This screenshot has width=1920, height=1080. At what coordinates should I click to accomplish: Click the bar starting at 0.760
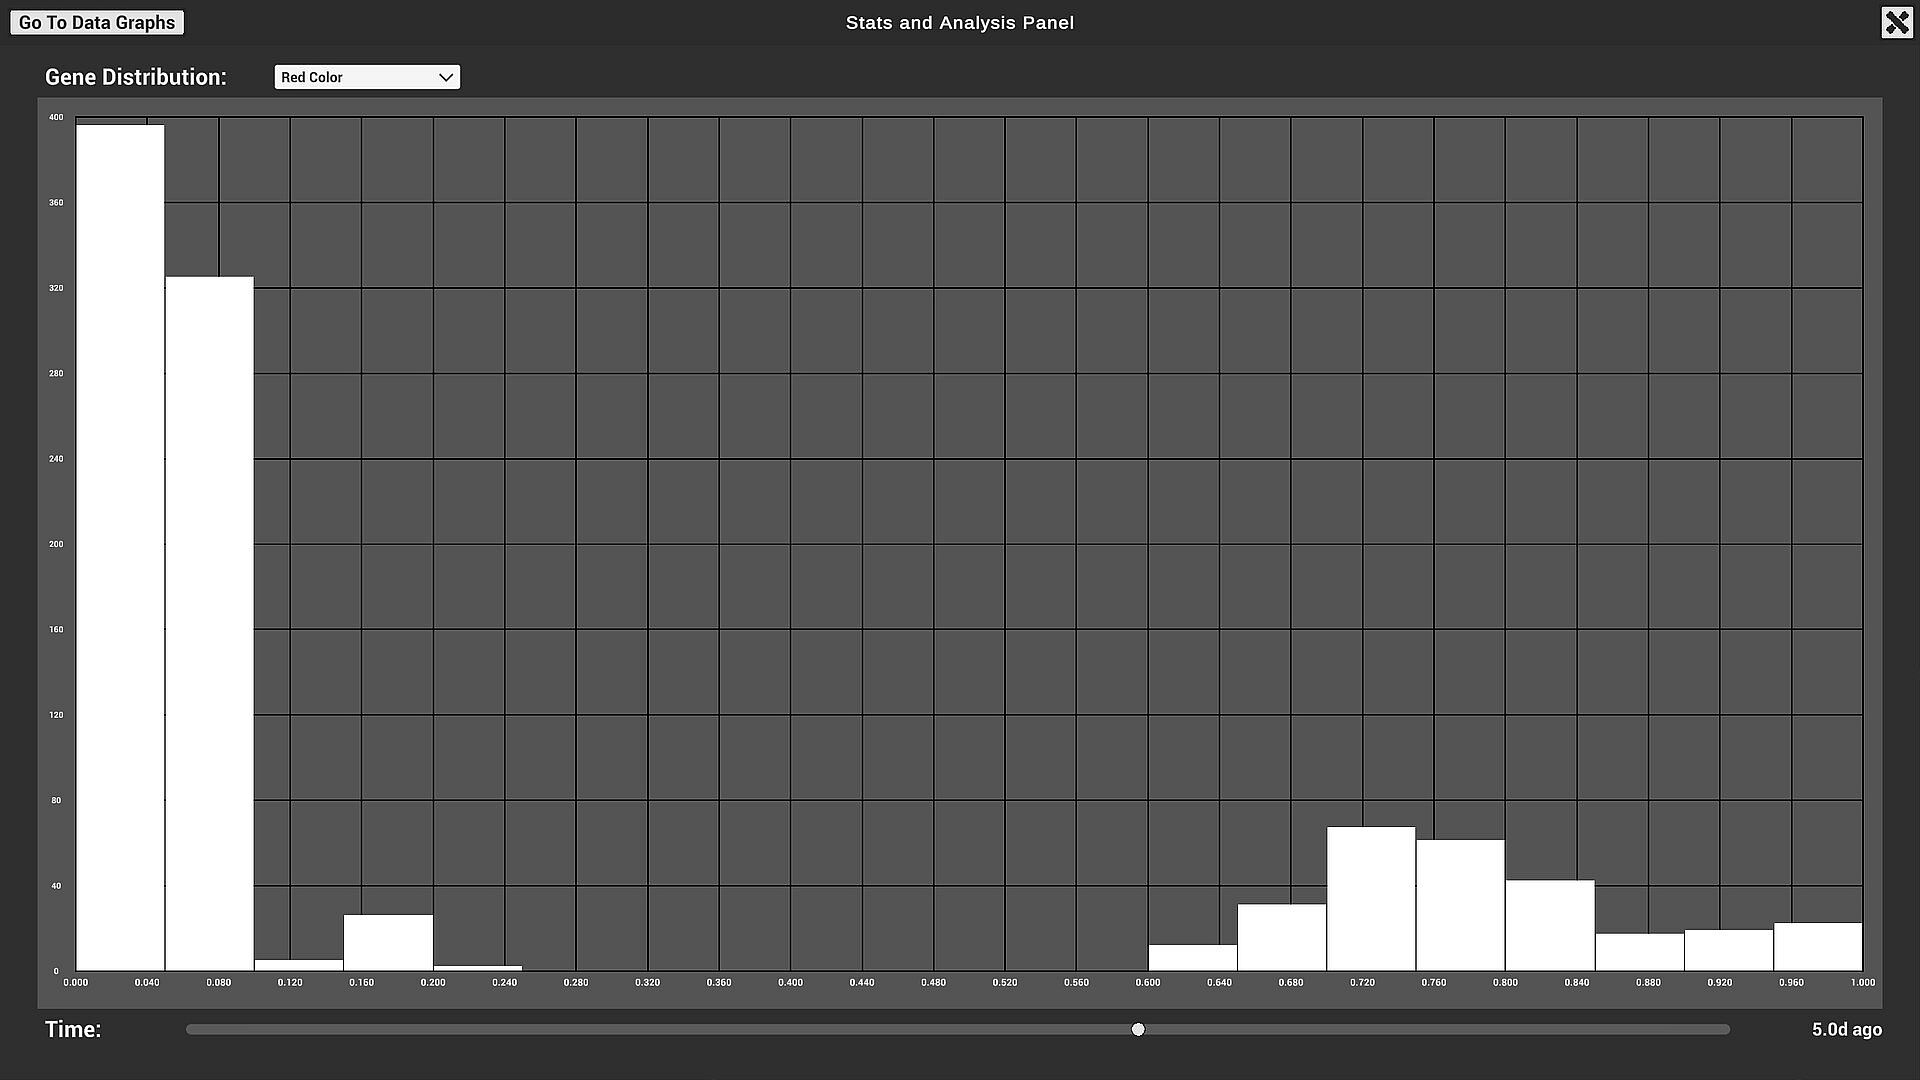1460,905
